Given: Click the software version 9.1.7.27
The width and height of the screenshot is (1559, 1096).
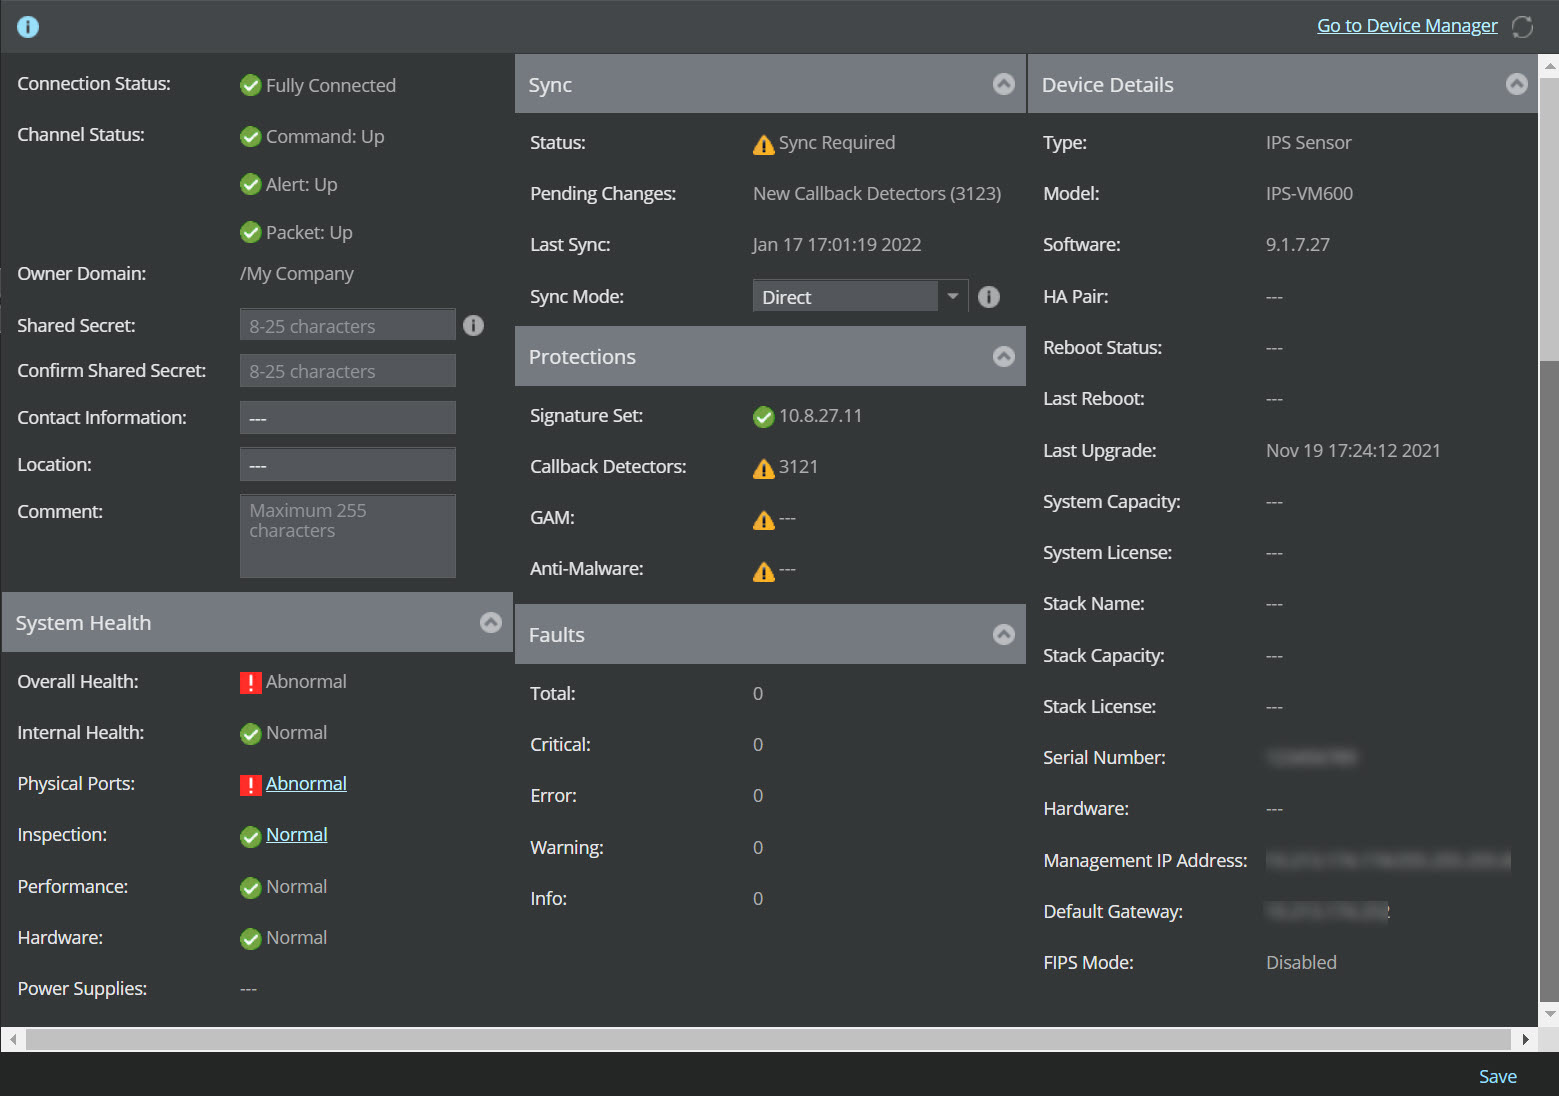Looking at the screenshot, I should pyautogui.click(x=1298, y=244).
